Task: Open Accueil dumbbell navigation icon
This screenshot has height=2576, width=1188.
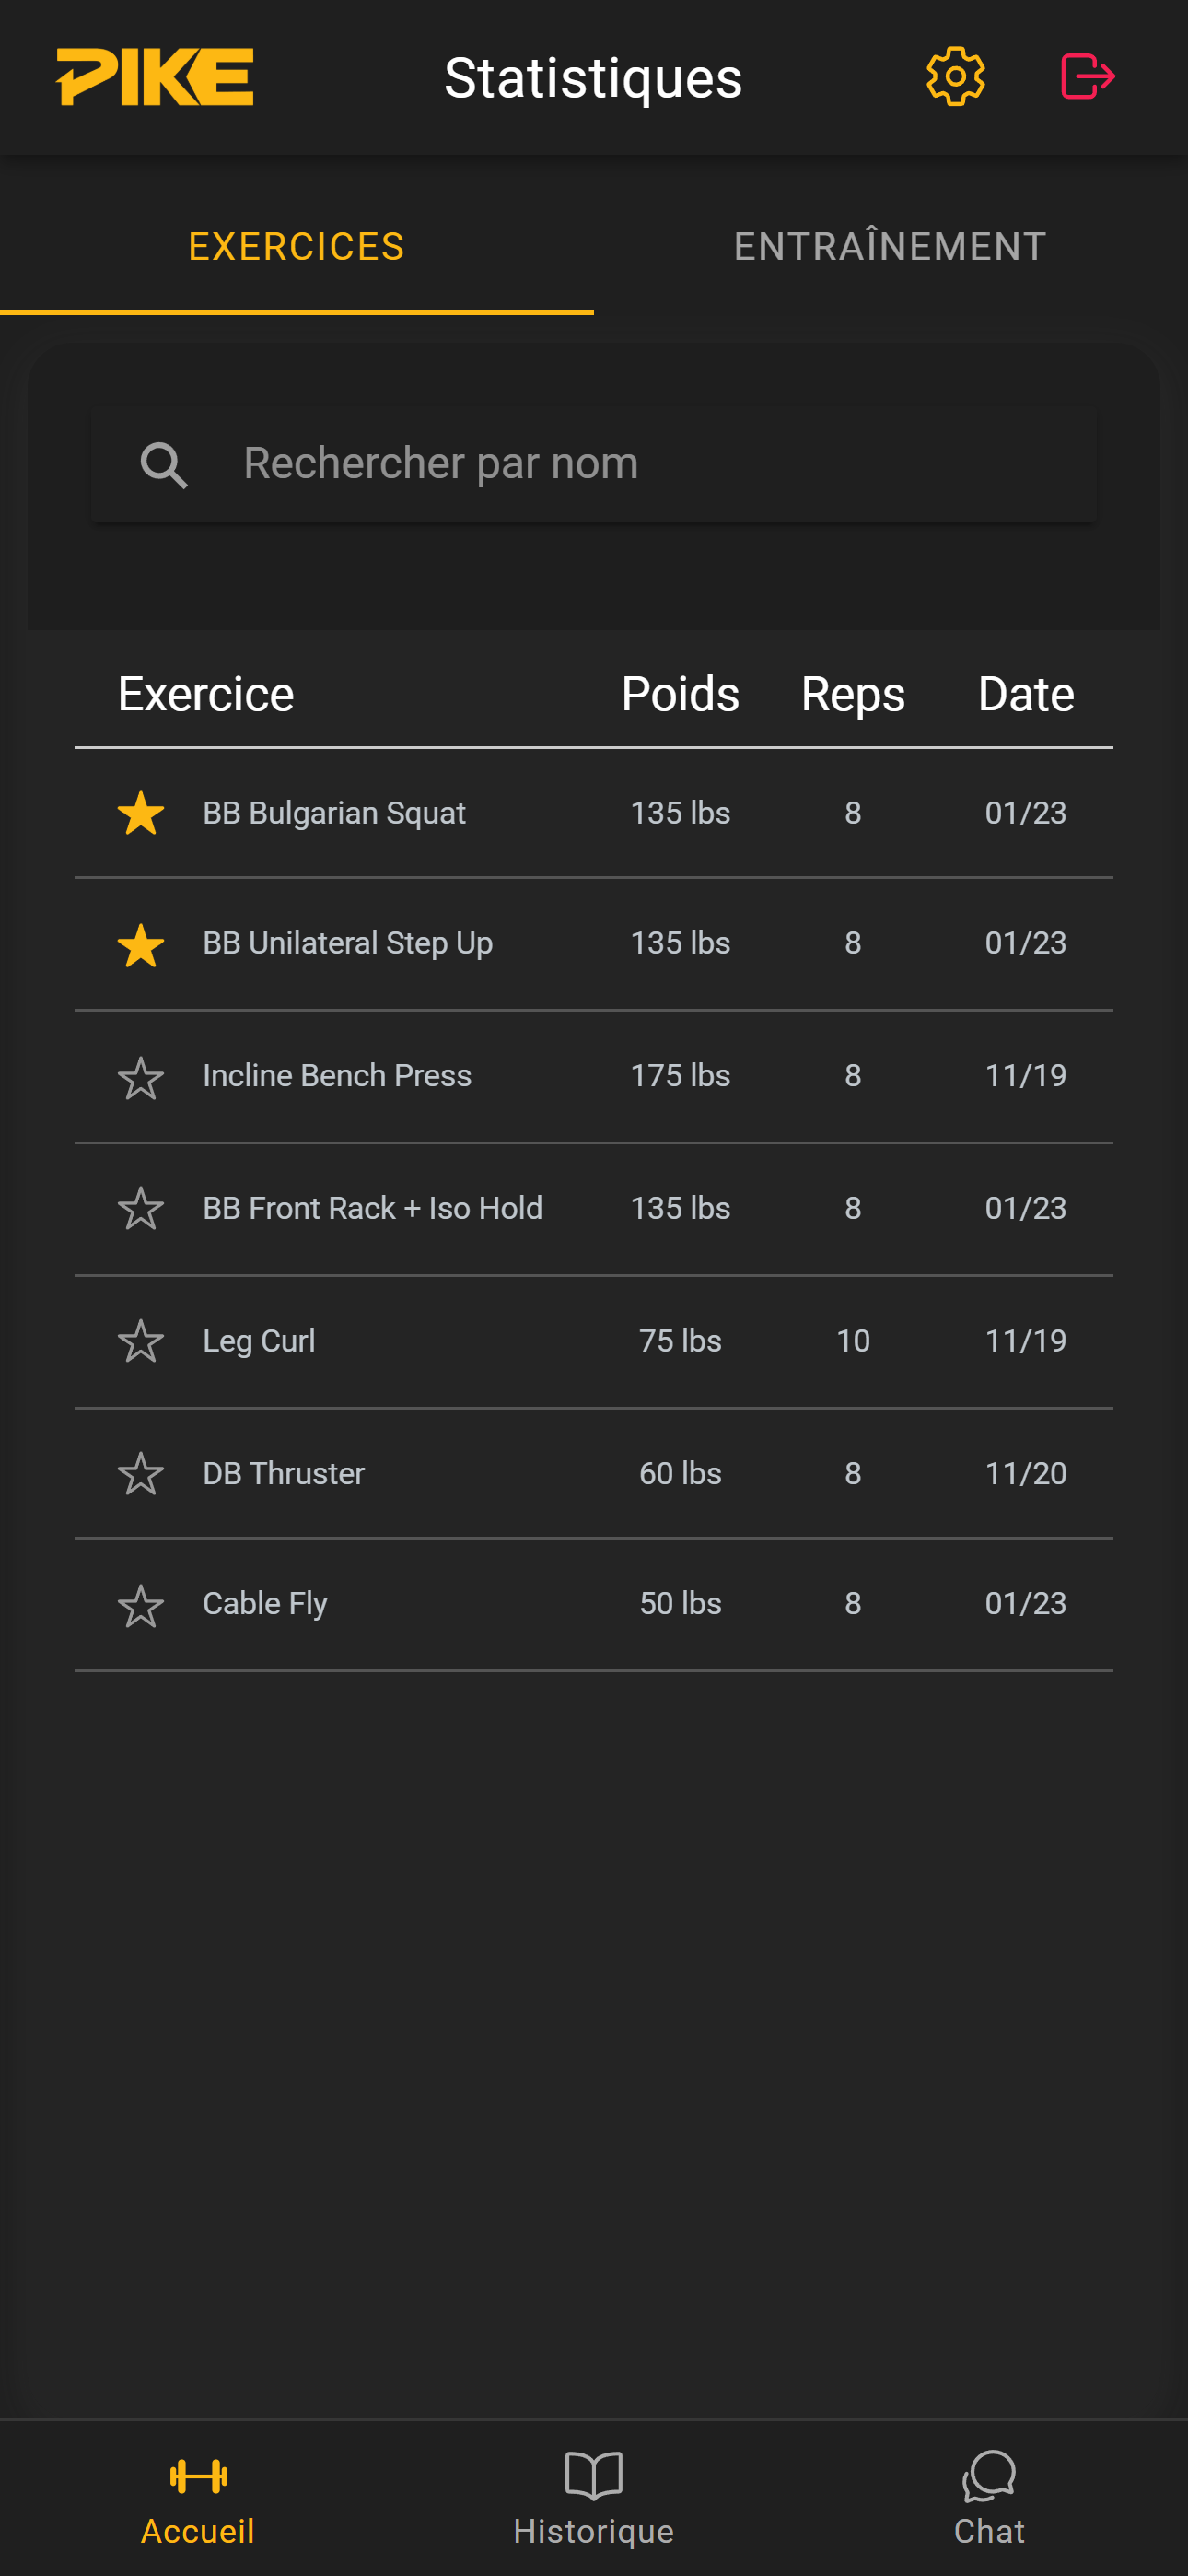Action: point(198,2476)
